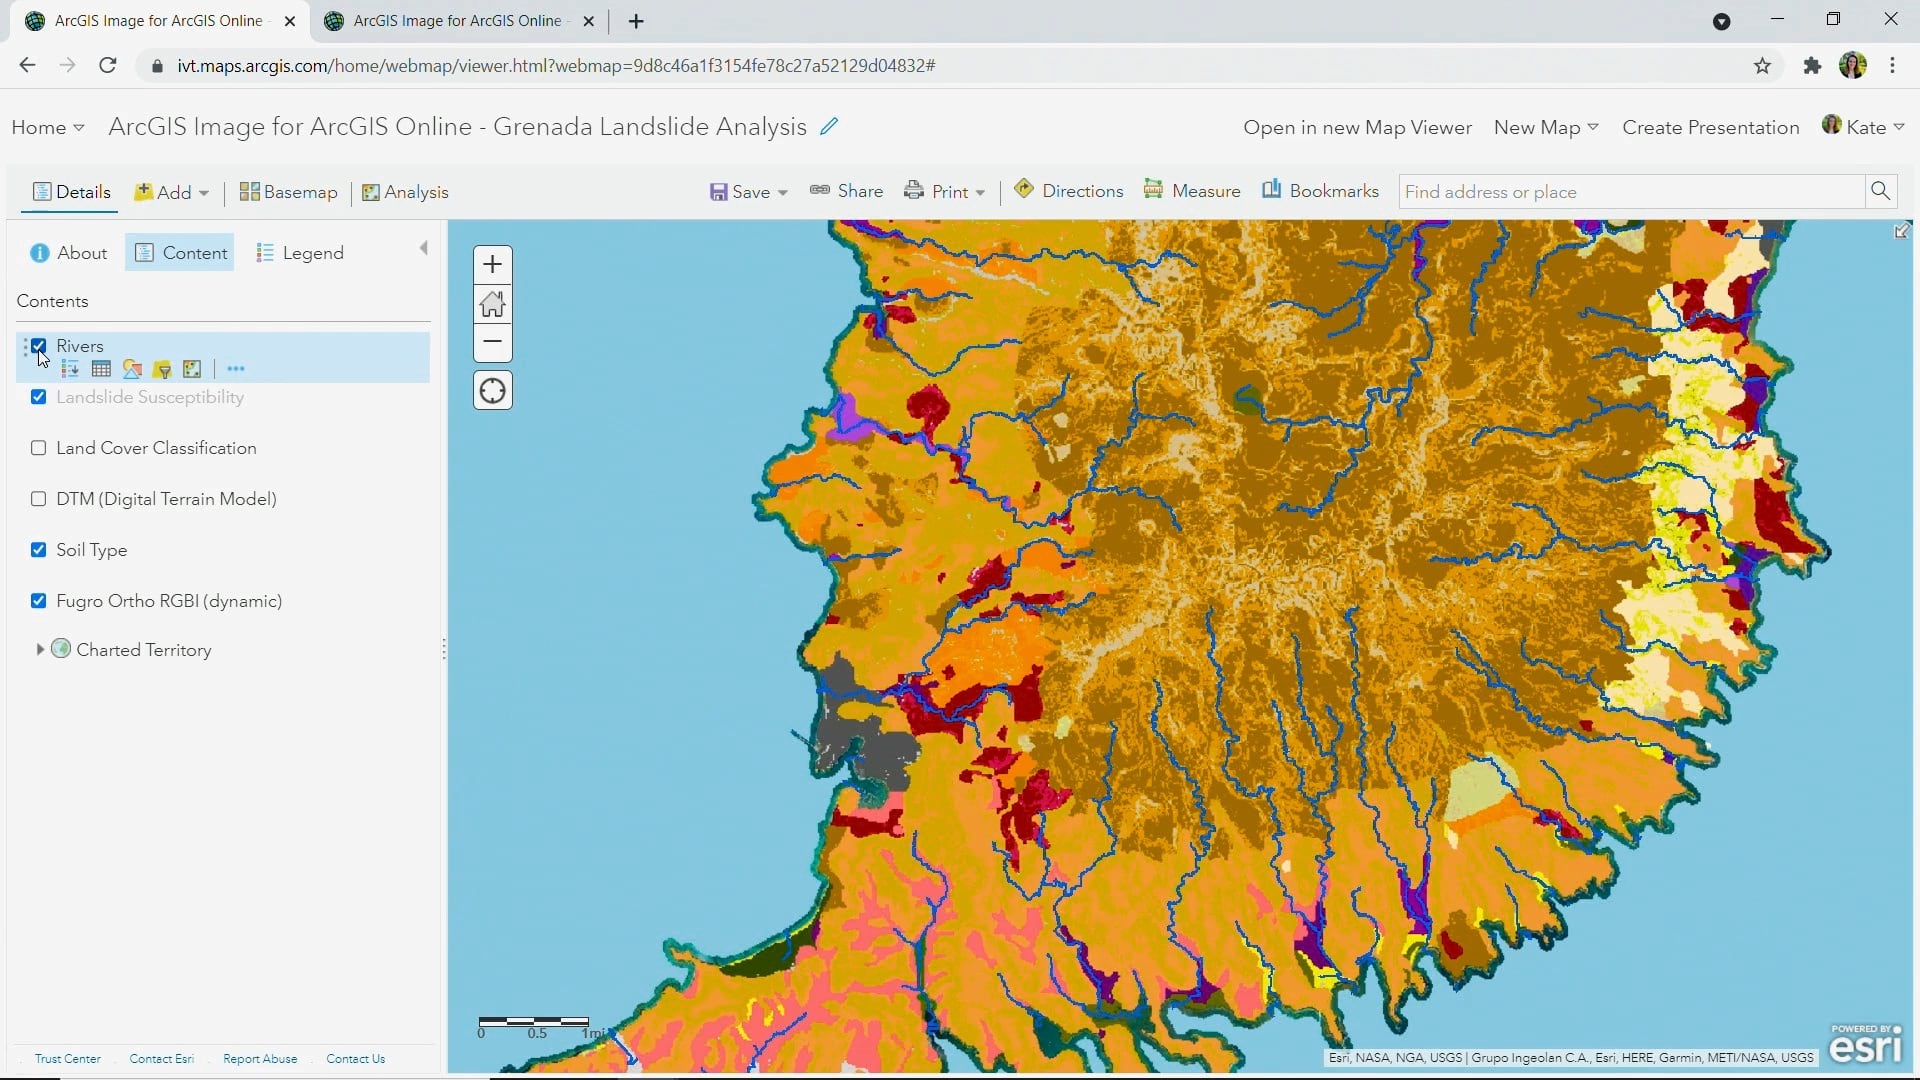The width and height of the screenshot is (1920, 1080).
Task: Click the locate me GPS button
Action: click(491, 390)
